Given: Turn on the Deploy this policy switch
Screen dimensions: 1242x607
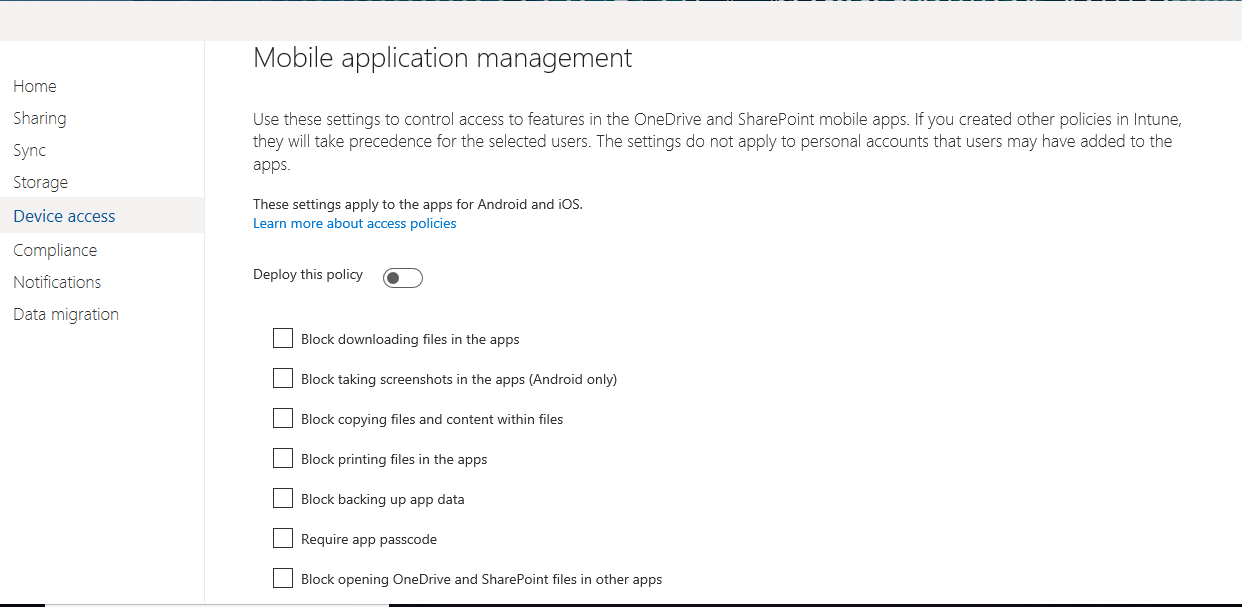Looking at the screenshot, I should (x=403, y=278).
